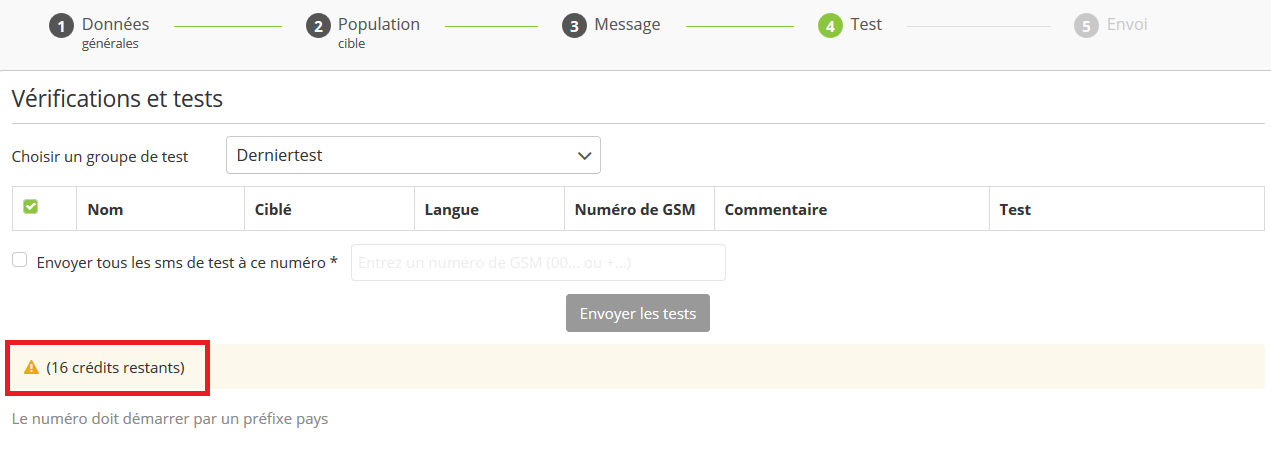Click the yellow warning triangle icon
Viewport: 1271px width, 452px height.
click(x=31, y=368)
